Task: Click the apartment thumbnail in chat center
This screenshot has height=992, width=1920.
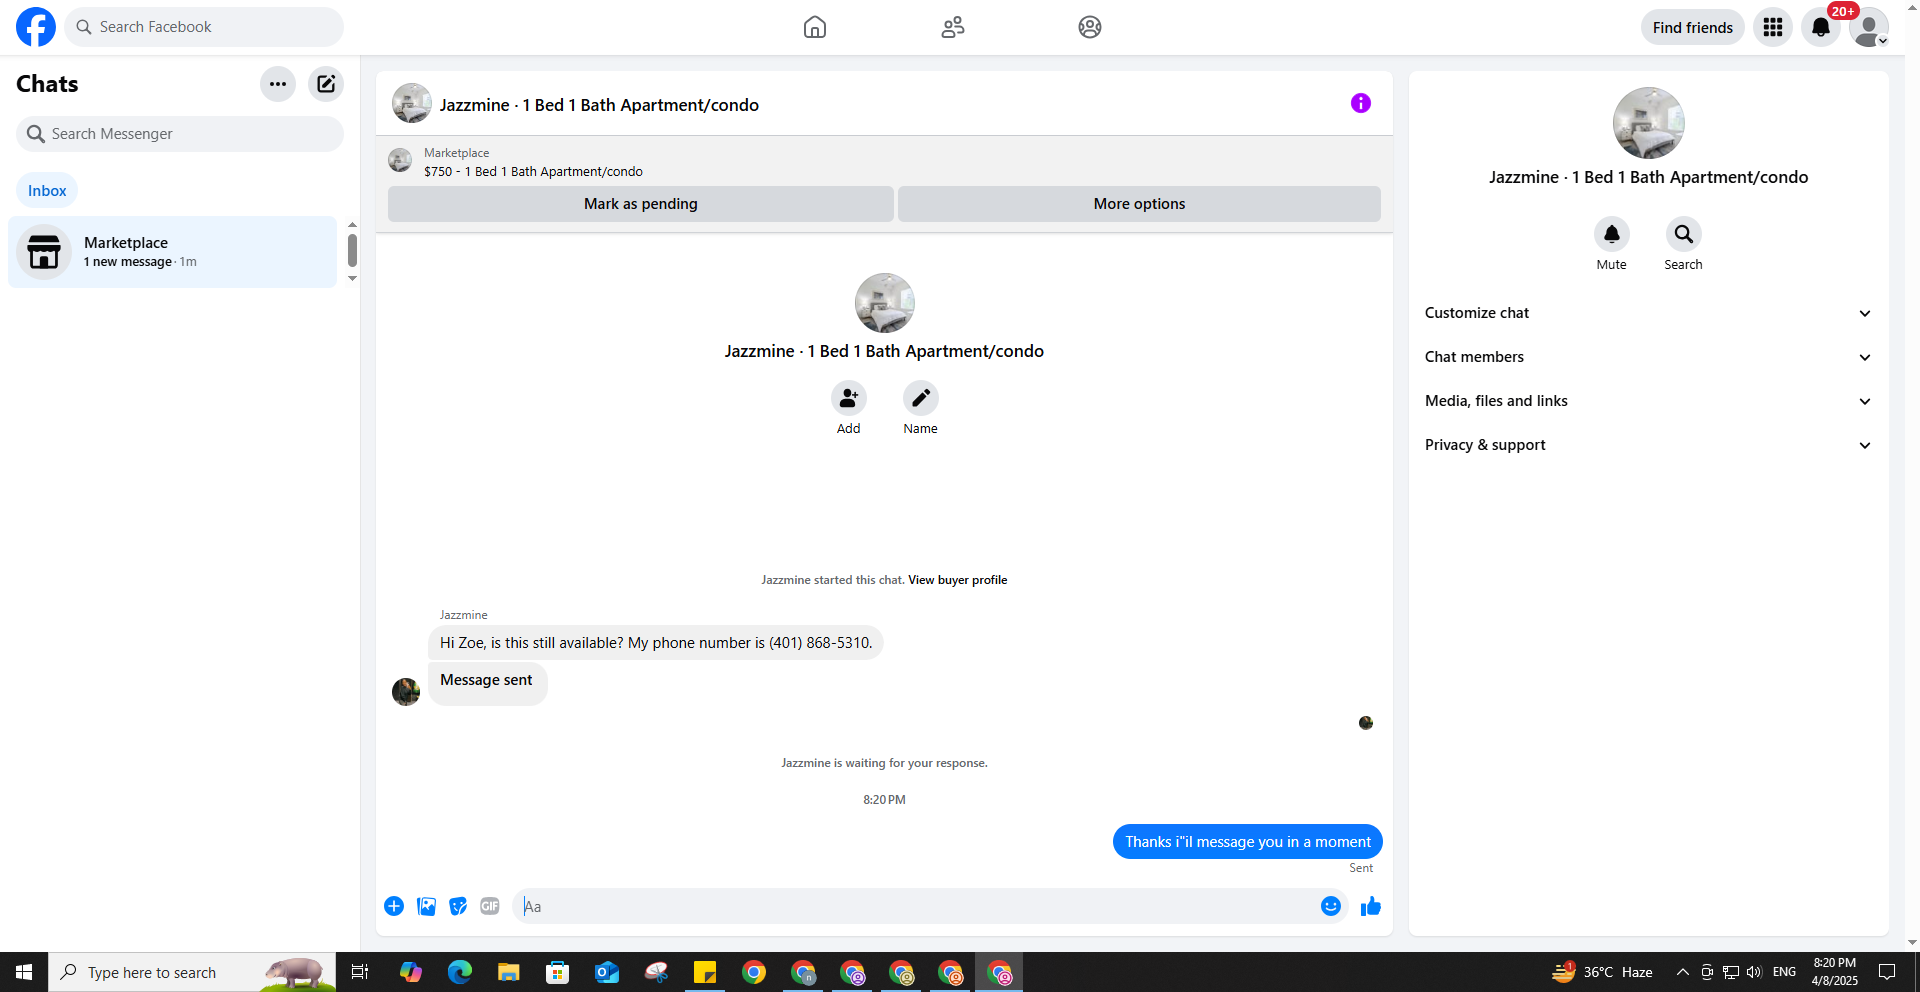Action: pos(884,303)
